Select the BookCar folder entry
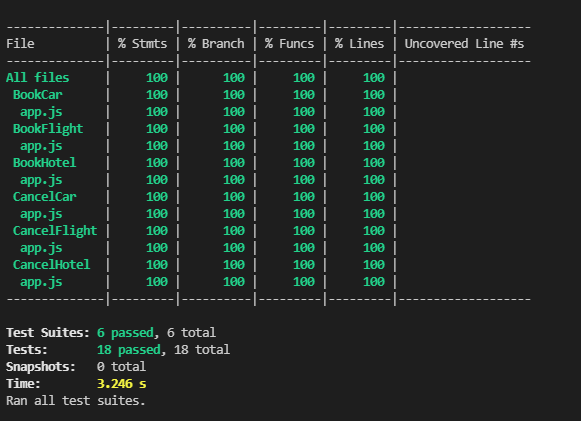The height and width of the screenshot is (421, 581). pos(37,95)
